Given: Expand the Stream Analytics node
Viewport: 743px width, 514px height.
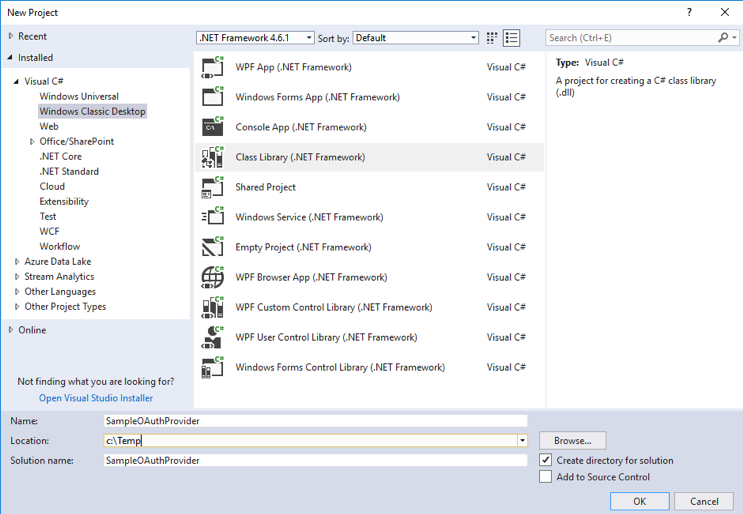Looking at the screenshot, I should click(x=17, y=277).
